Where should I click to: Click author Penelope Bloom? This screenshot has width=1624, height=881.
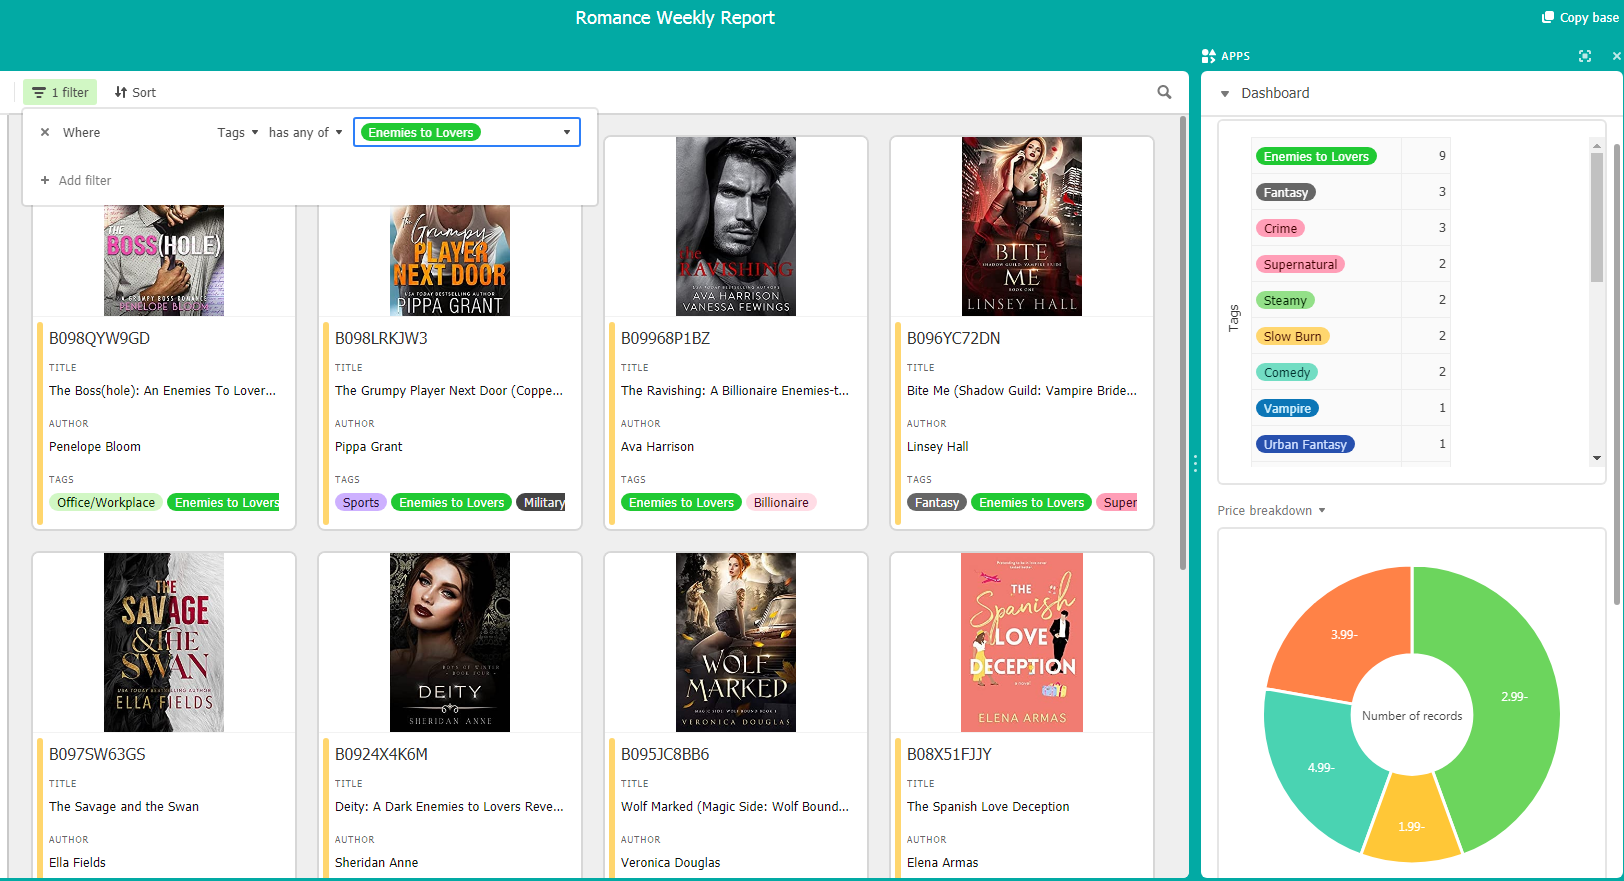point(95,446)
